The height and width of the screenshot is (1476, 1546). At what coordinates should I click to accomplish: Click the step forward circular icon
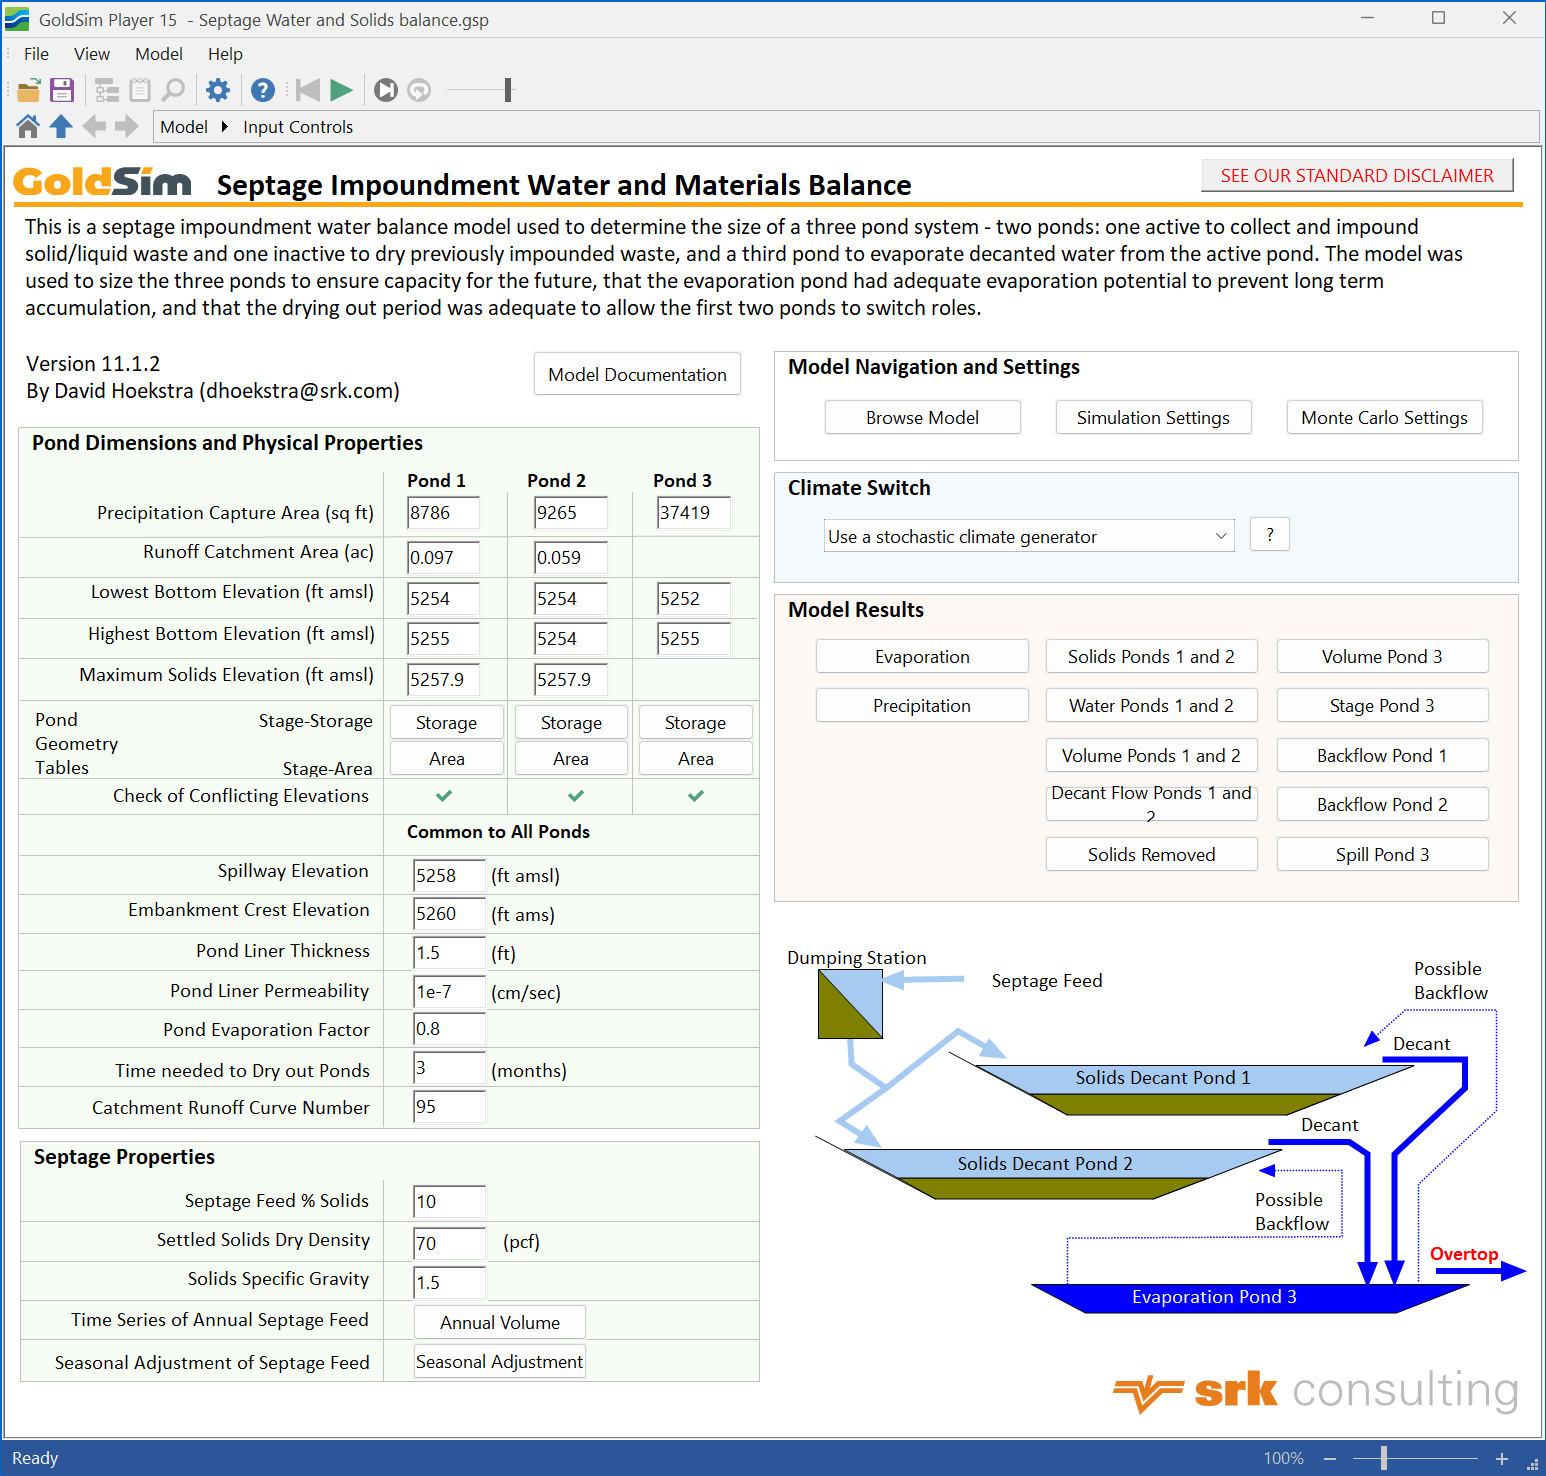[x=386, y=90]
